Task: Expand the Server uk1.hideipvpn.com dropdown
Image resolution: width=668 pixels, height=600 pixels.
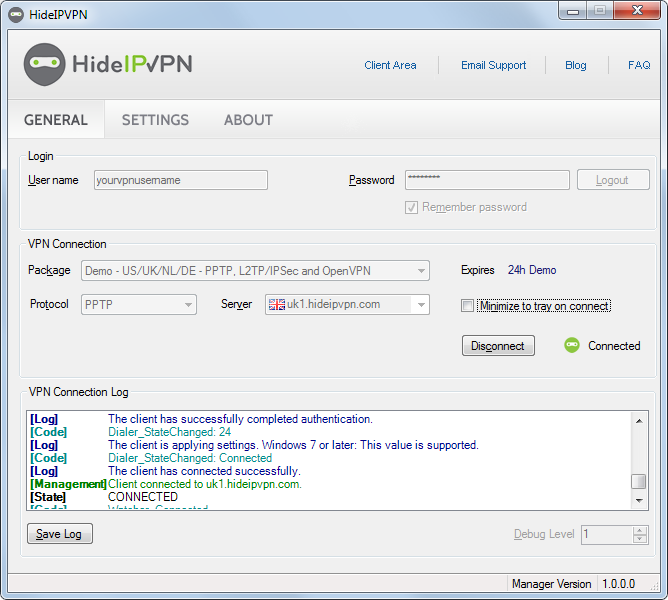Action: [x=347, y=305]
